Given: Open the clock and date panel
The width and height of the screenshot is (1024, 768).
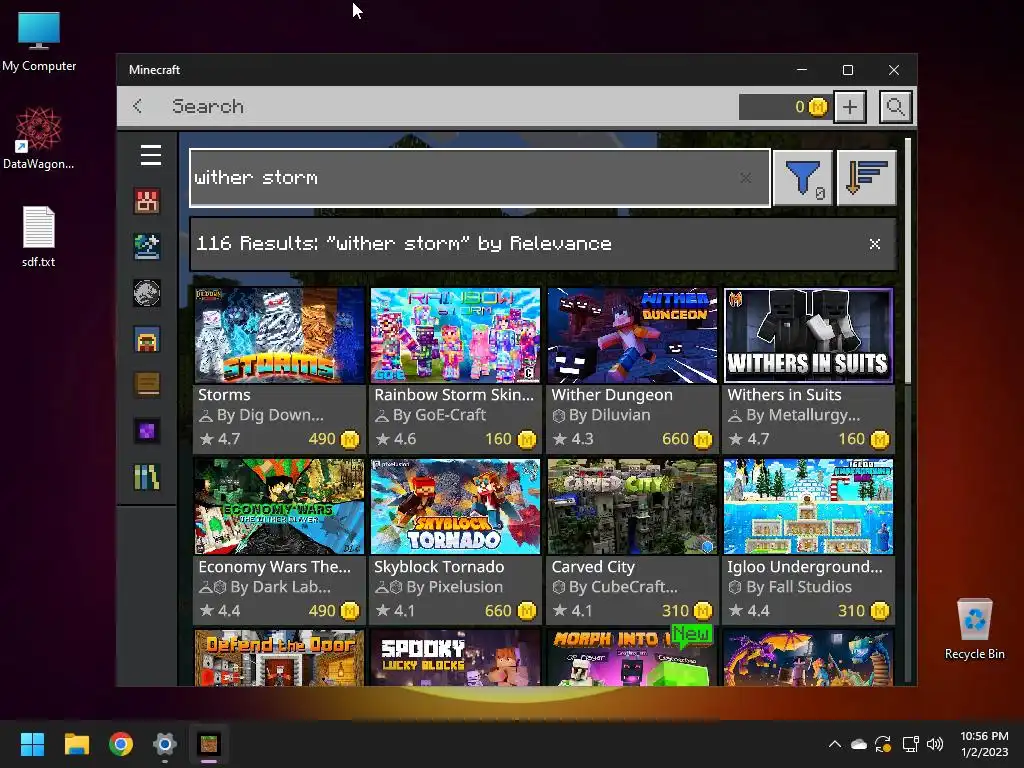Looking at the screenshot, I should 984,744.
